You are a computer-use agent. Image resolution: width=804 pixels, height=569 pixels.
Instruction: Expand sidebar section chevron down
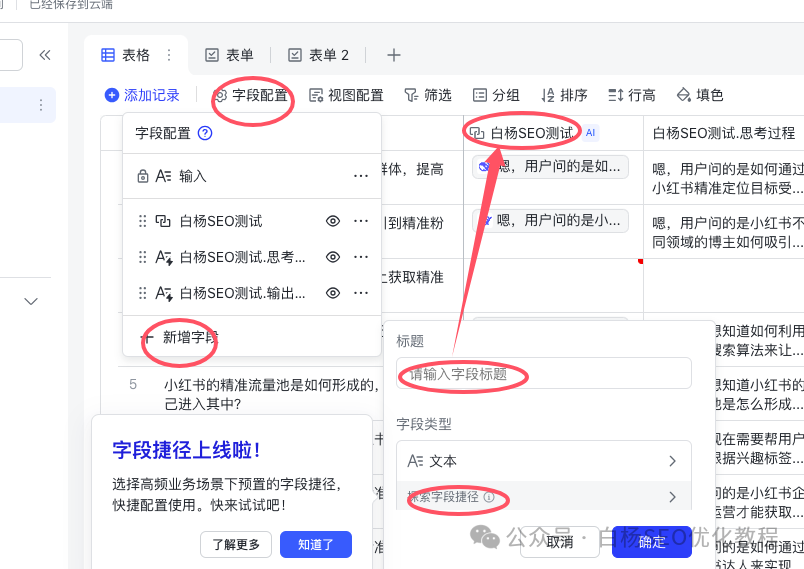[x=31, y=301]
